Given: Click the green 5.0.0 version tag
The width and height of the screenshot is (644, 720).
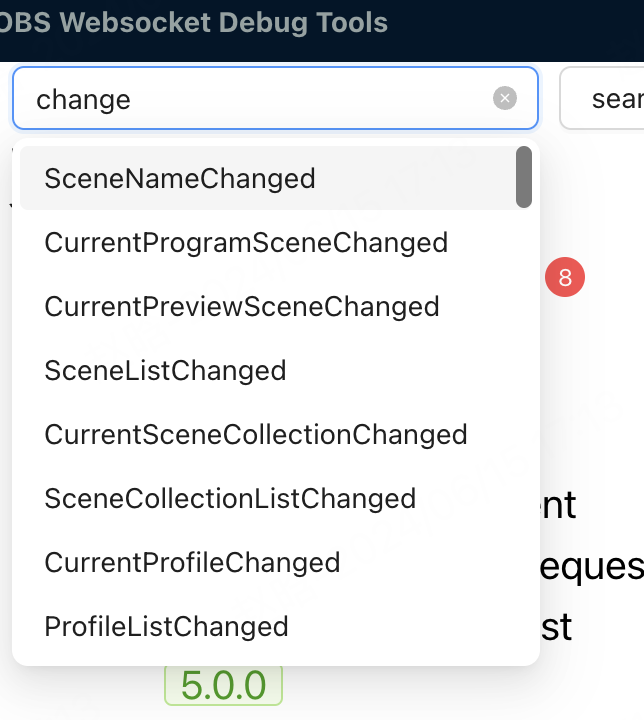Looking at the screenshot, I should 224,685.
